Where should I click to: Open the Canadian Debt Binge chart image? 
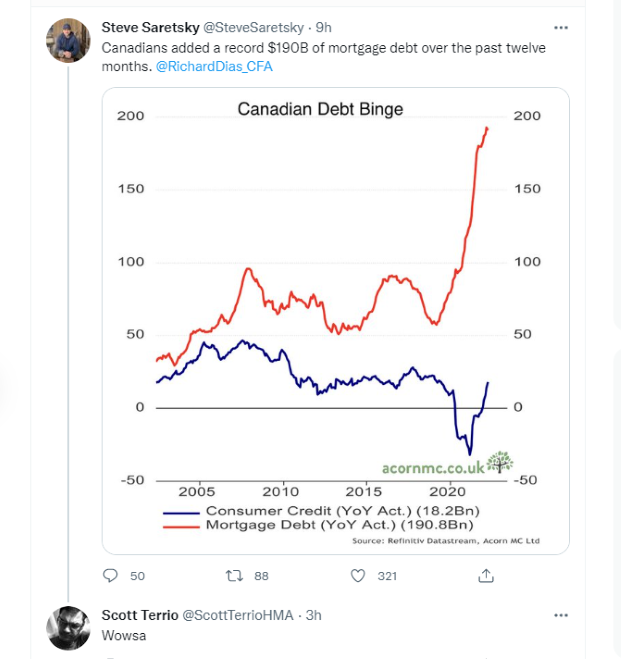pyautogui.click(x=336, y=321)
